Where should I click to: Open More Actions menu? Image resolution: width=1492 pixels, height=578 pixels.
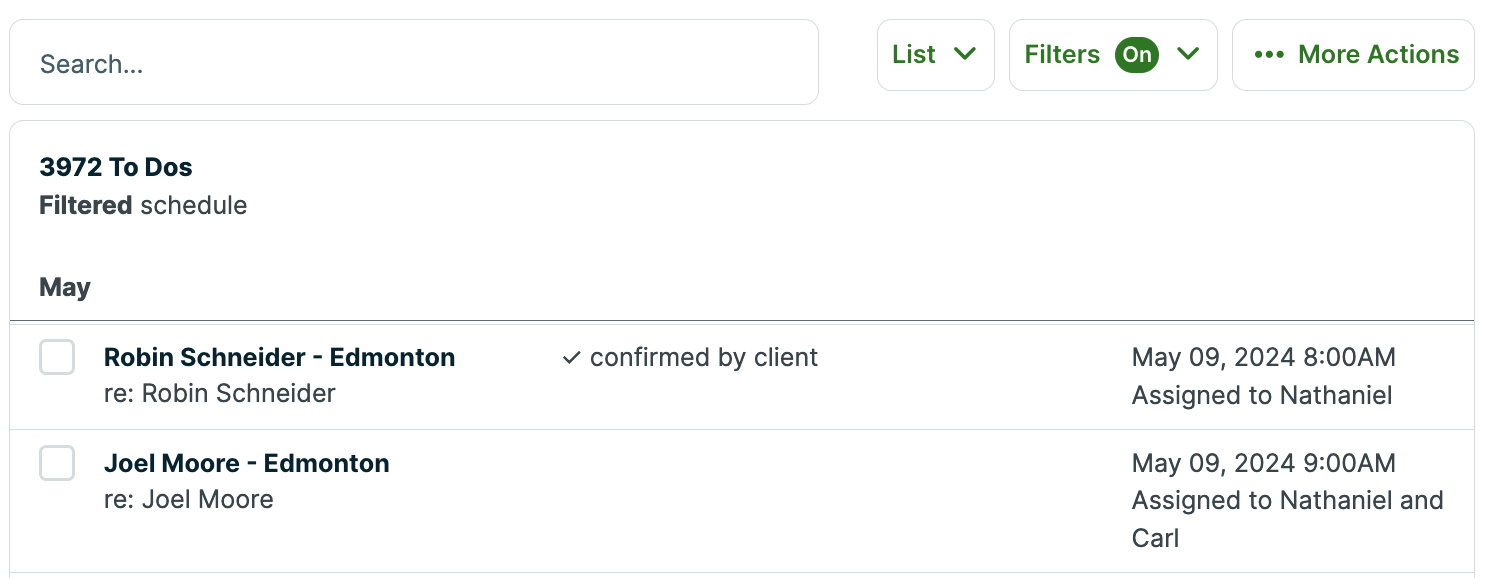(x=1353, y=55)
